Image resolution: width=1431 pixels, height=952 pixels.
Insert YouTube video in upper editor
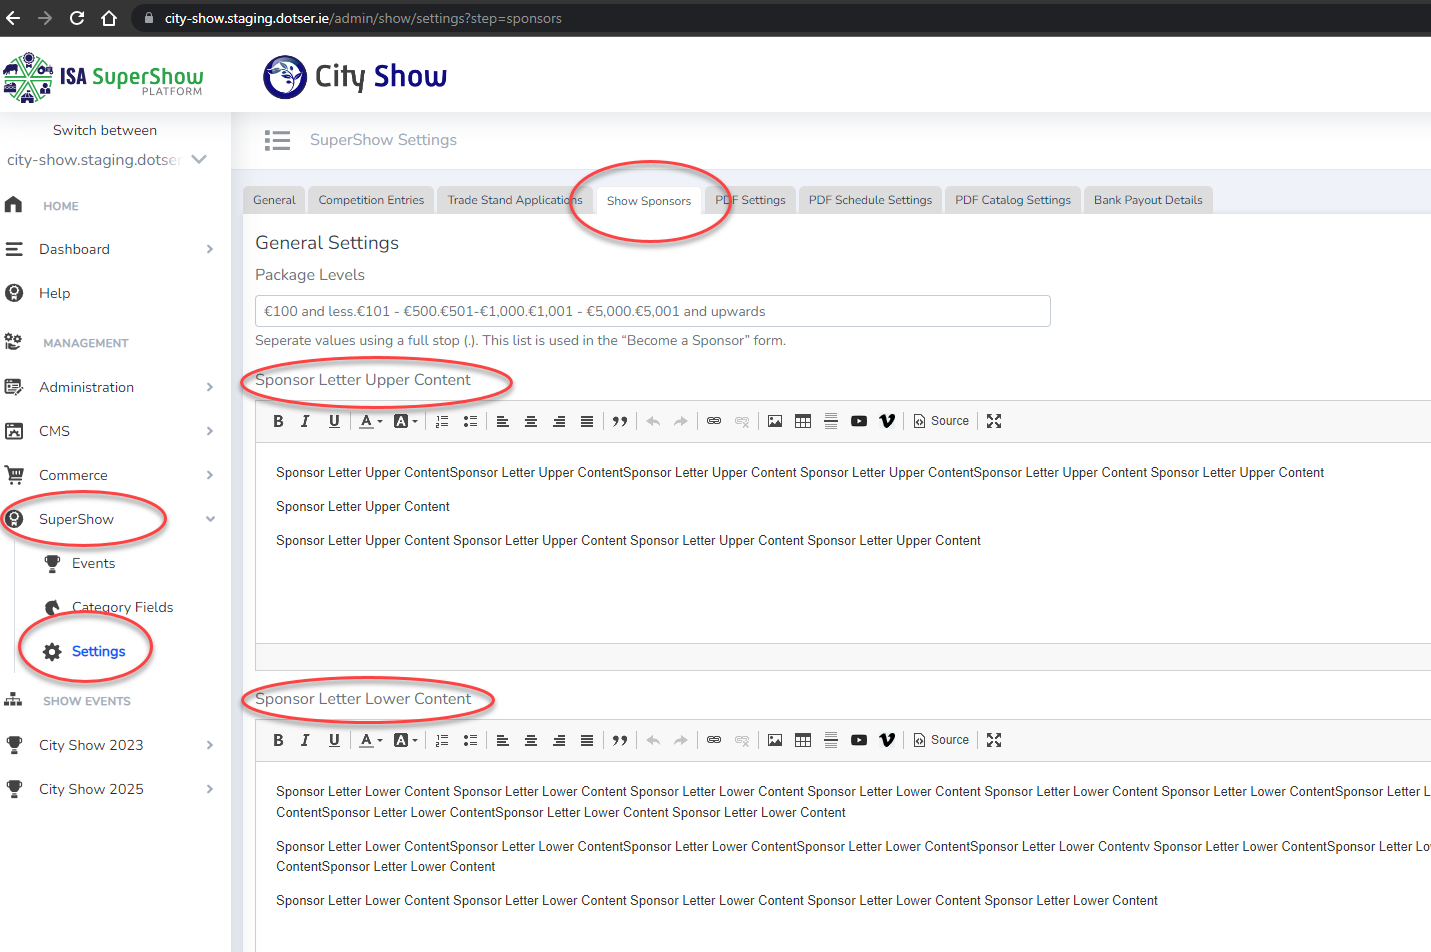click(859, 421)
